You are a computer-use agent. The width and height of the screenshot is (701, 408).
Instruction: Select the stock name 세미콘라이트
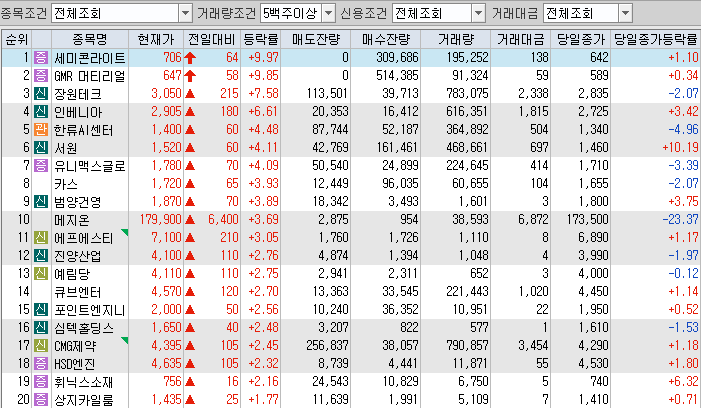tap(90, 58)
